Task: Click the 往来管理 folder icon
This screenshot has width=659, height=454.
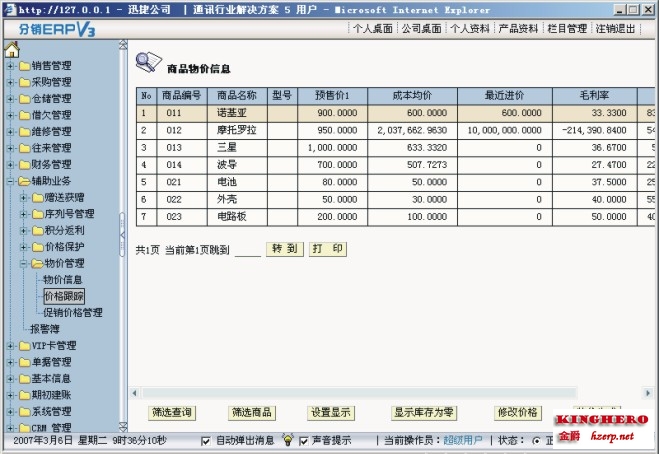Action: coord(25,148)
